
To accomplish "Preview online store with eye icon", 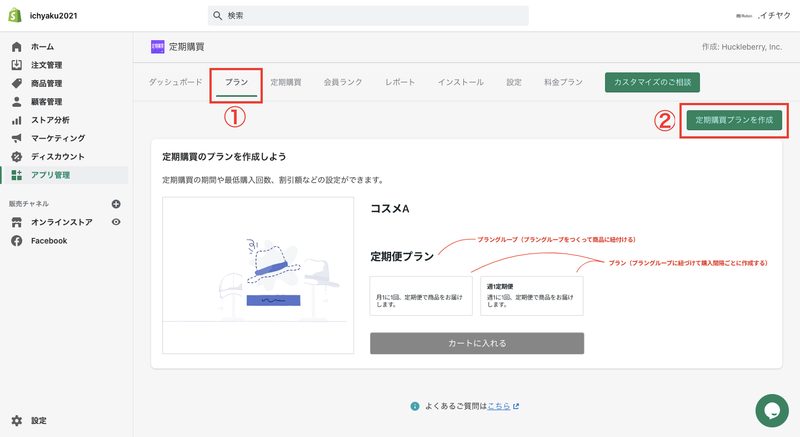I will coord(116,222).
